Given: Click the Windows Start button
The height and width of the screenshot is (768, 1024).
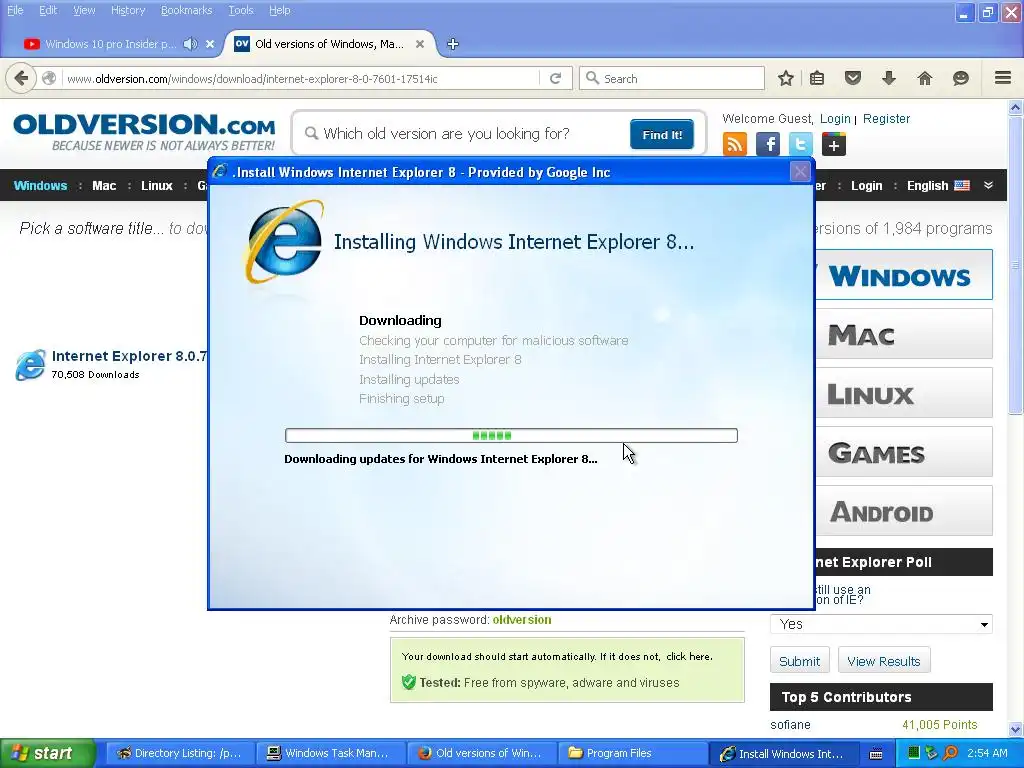Looking at the screenshot, I should coord(47,753).
